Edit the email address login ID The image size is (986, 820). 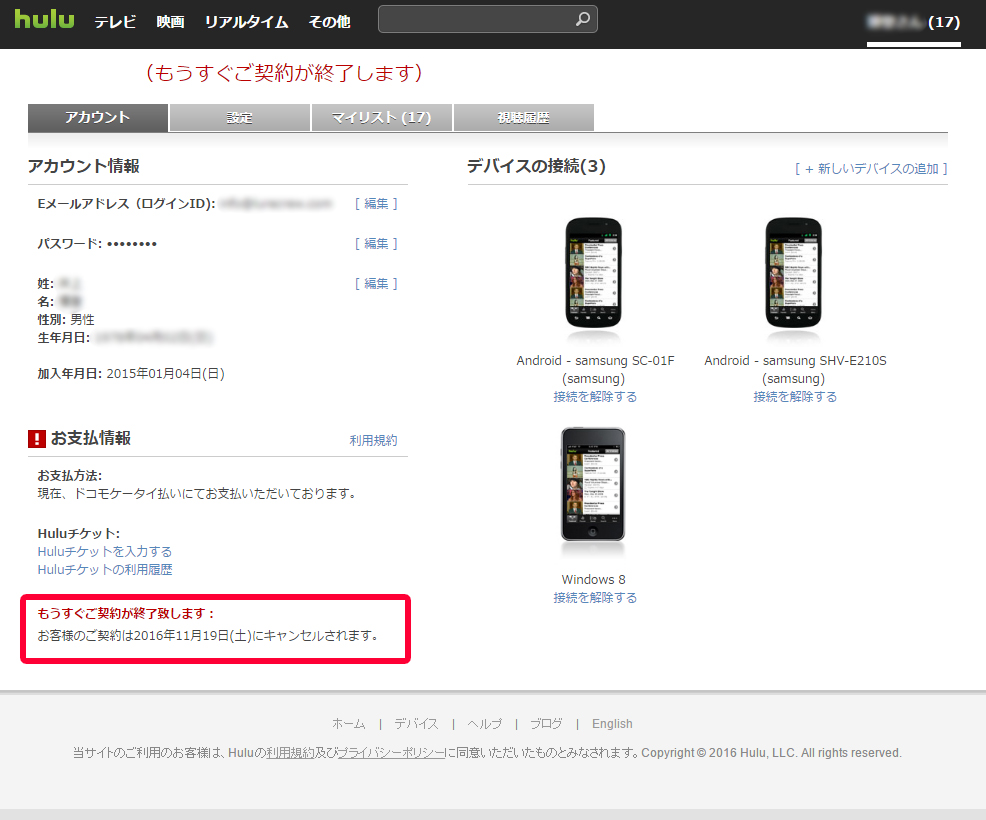tap(376, 204)
